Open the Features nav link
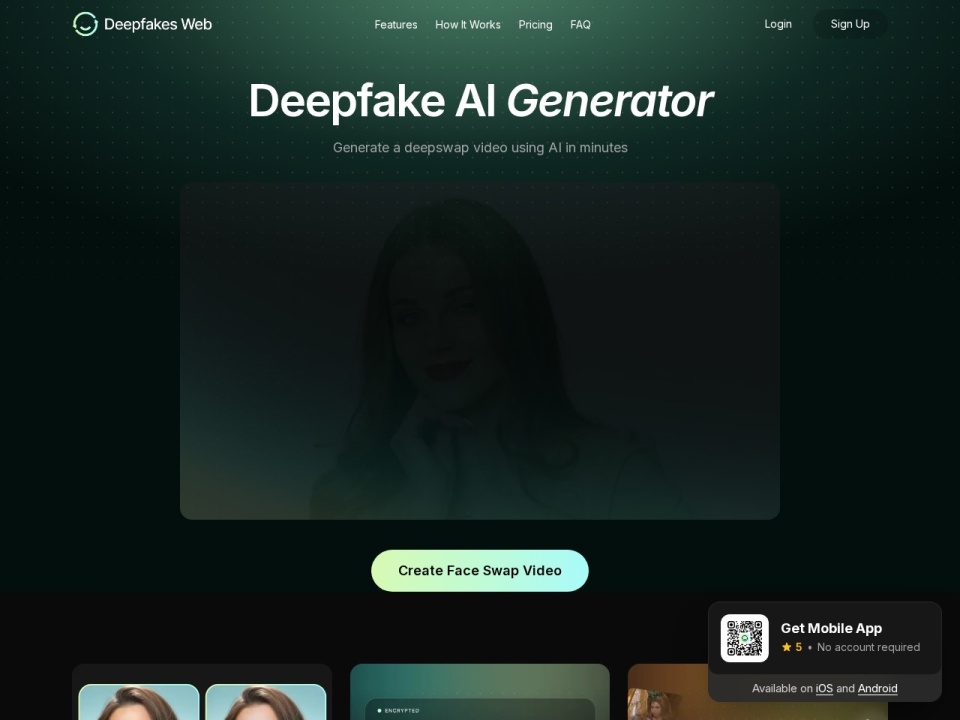 point(396,24)
